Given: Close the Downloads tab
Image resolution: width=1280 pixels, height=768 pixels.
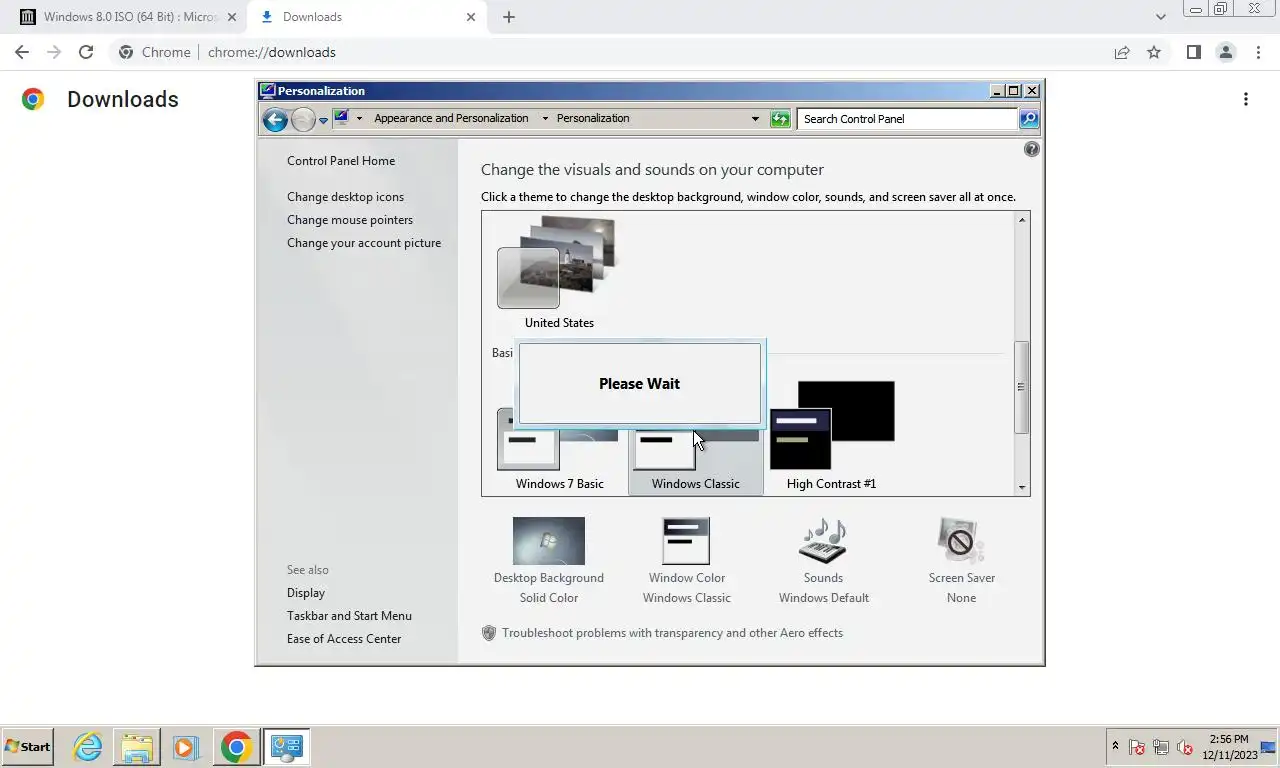Looking at the screenshot, I should point(471,17).
